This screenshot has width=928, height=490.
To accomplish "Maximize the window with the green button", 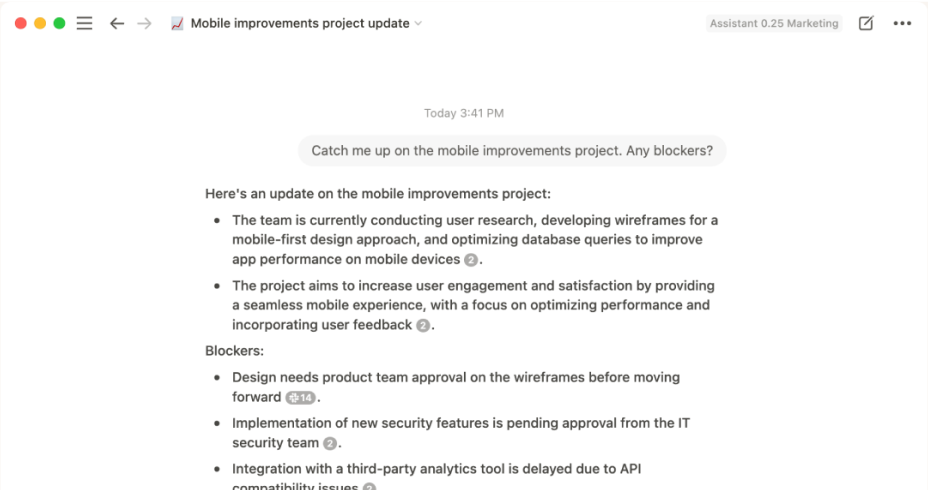I will pyautogui.click(x=59, y=23).
